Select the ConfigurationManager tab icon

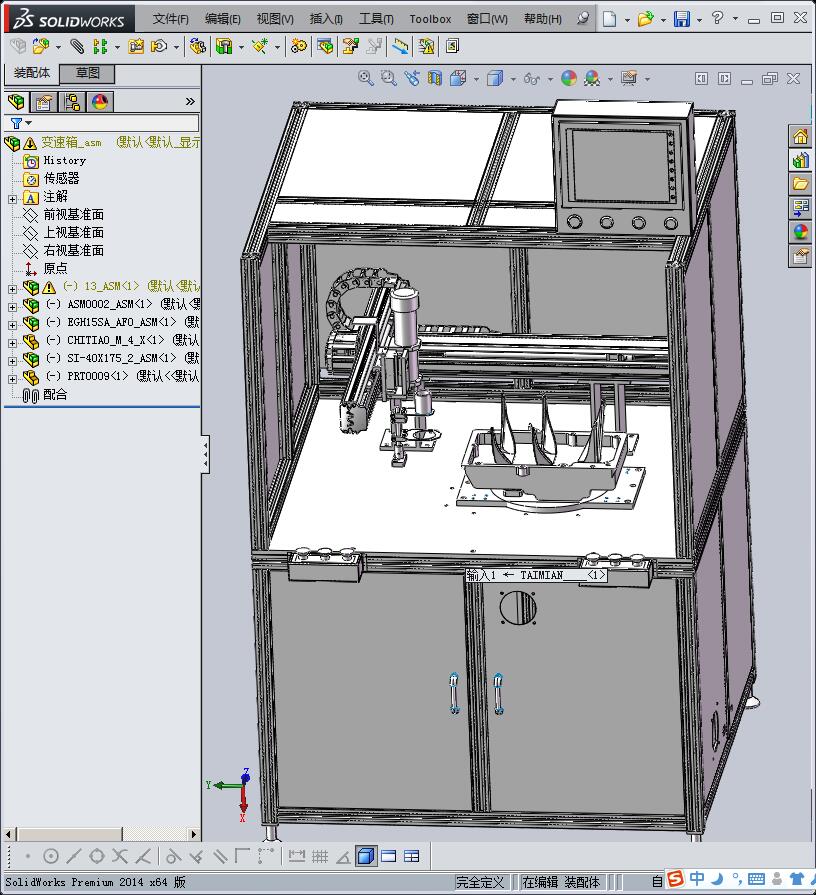(72, 101)
